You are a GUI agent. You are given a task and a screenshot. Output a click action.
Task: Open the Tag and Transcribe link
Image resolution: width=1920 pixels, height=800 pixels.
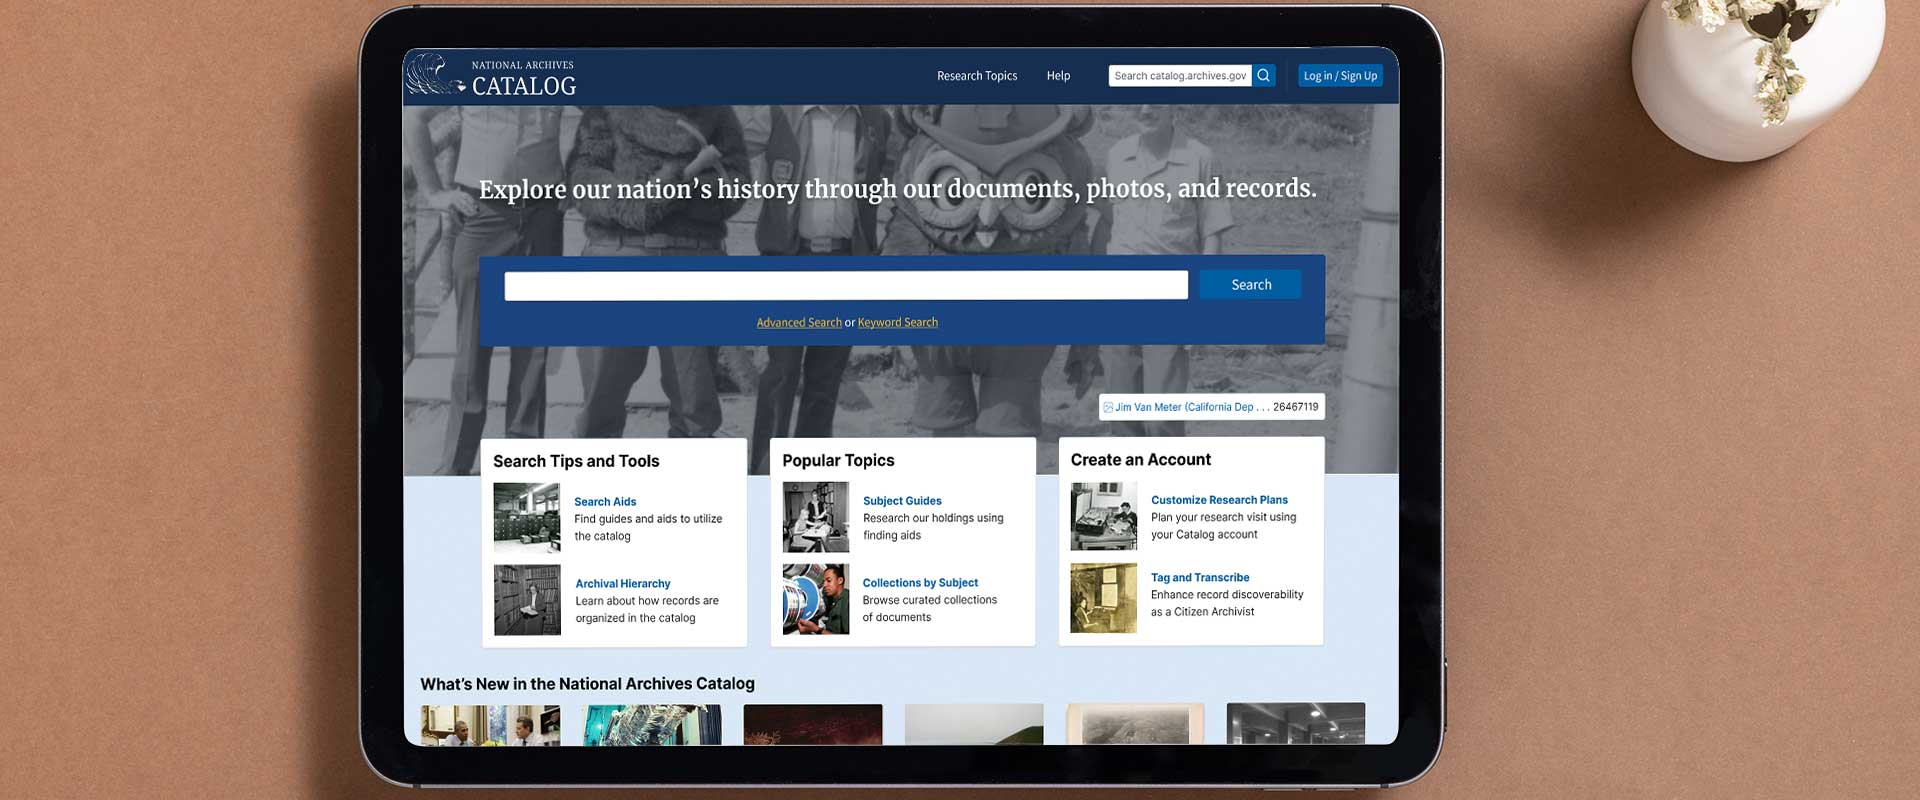[x=1200, y=578]
